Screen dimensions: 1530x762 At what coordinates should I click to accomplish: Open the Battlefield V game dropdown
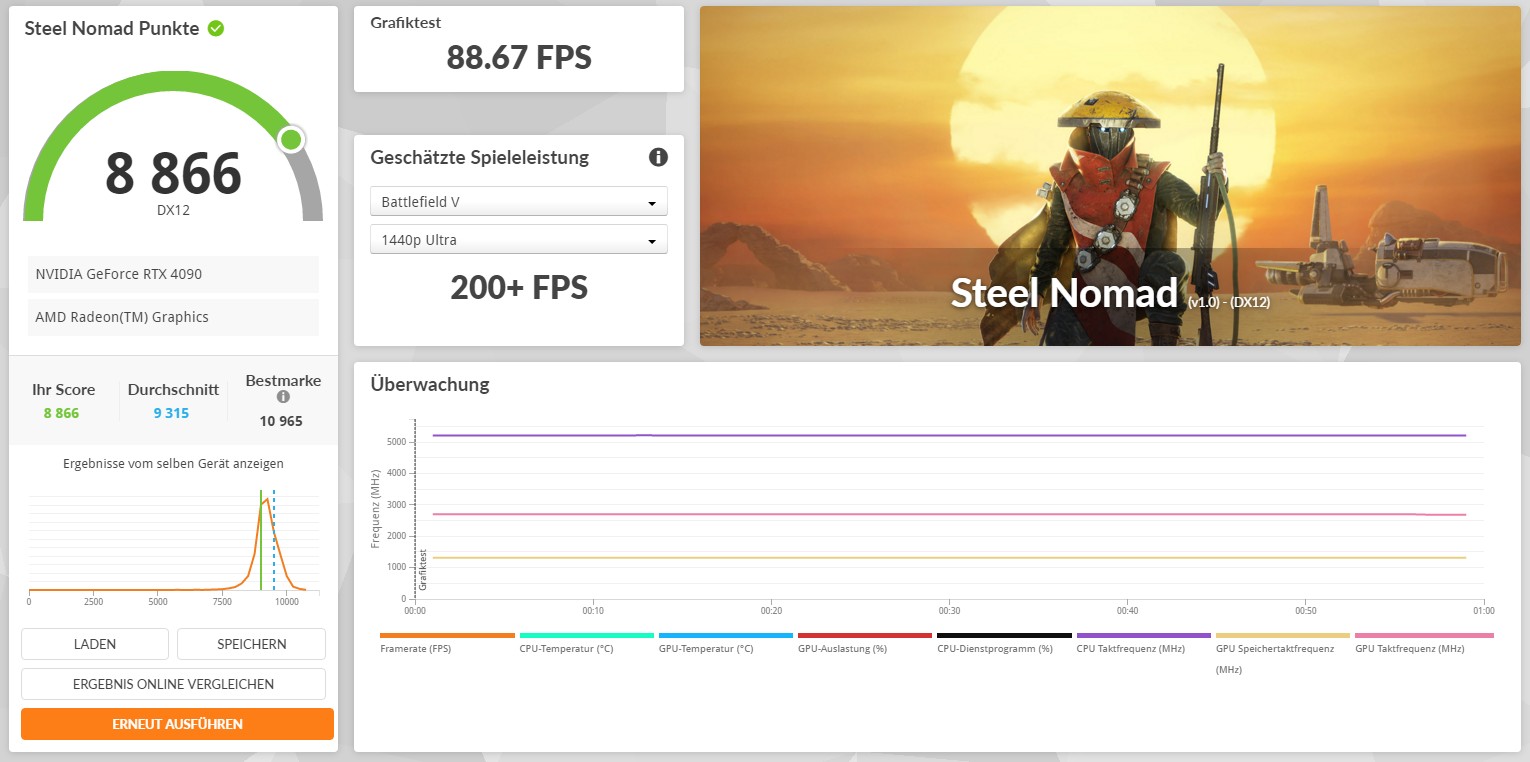click(519, 201)
